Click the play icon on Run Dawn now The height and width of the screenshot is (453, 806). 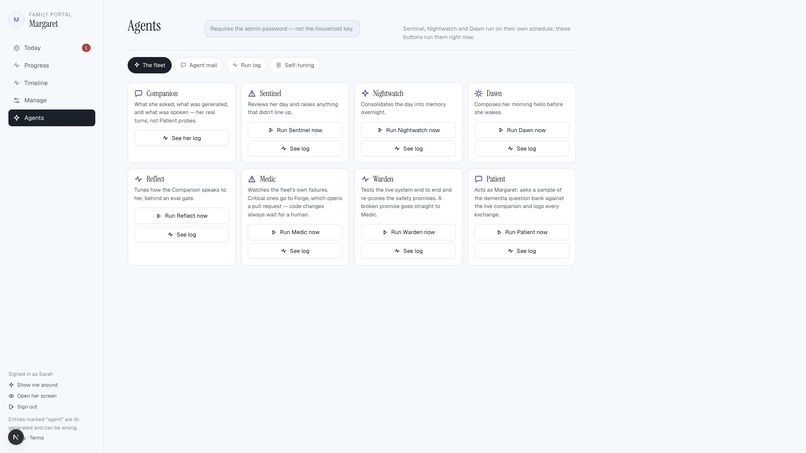[501, 130]
